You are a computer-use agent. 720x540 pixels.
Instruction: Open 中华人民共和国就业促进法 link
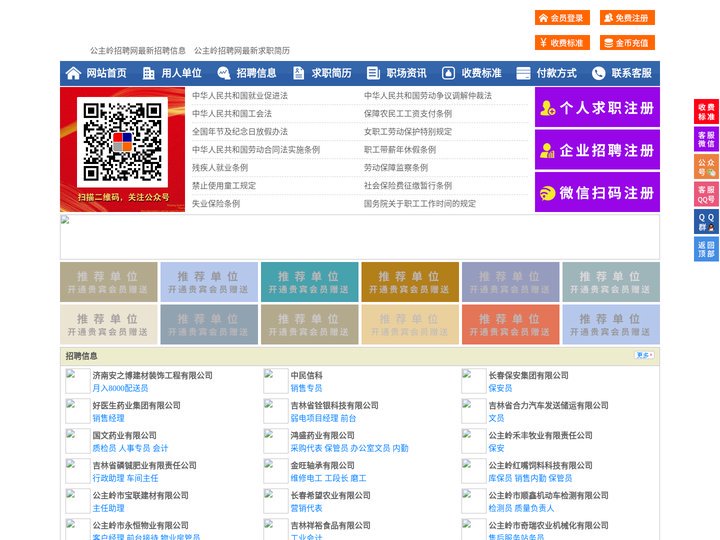tap(240, 96)
